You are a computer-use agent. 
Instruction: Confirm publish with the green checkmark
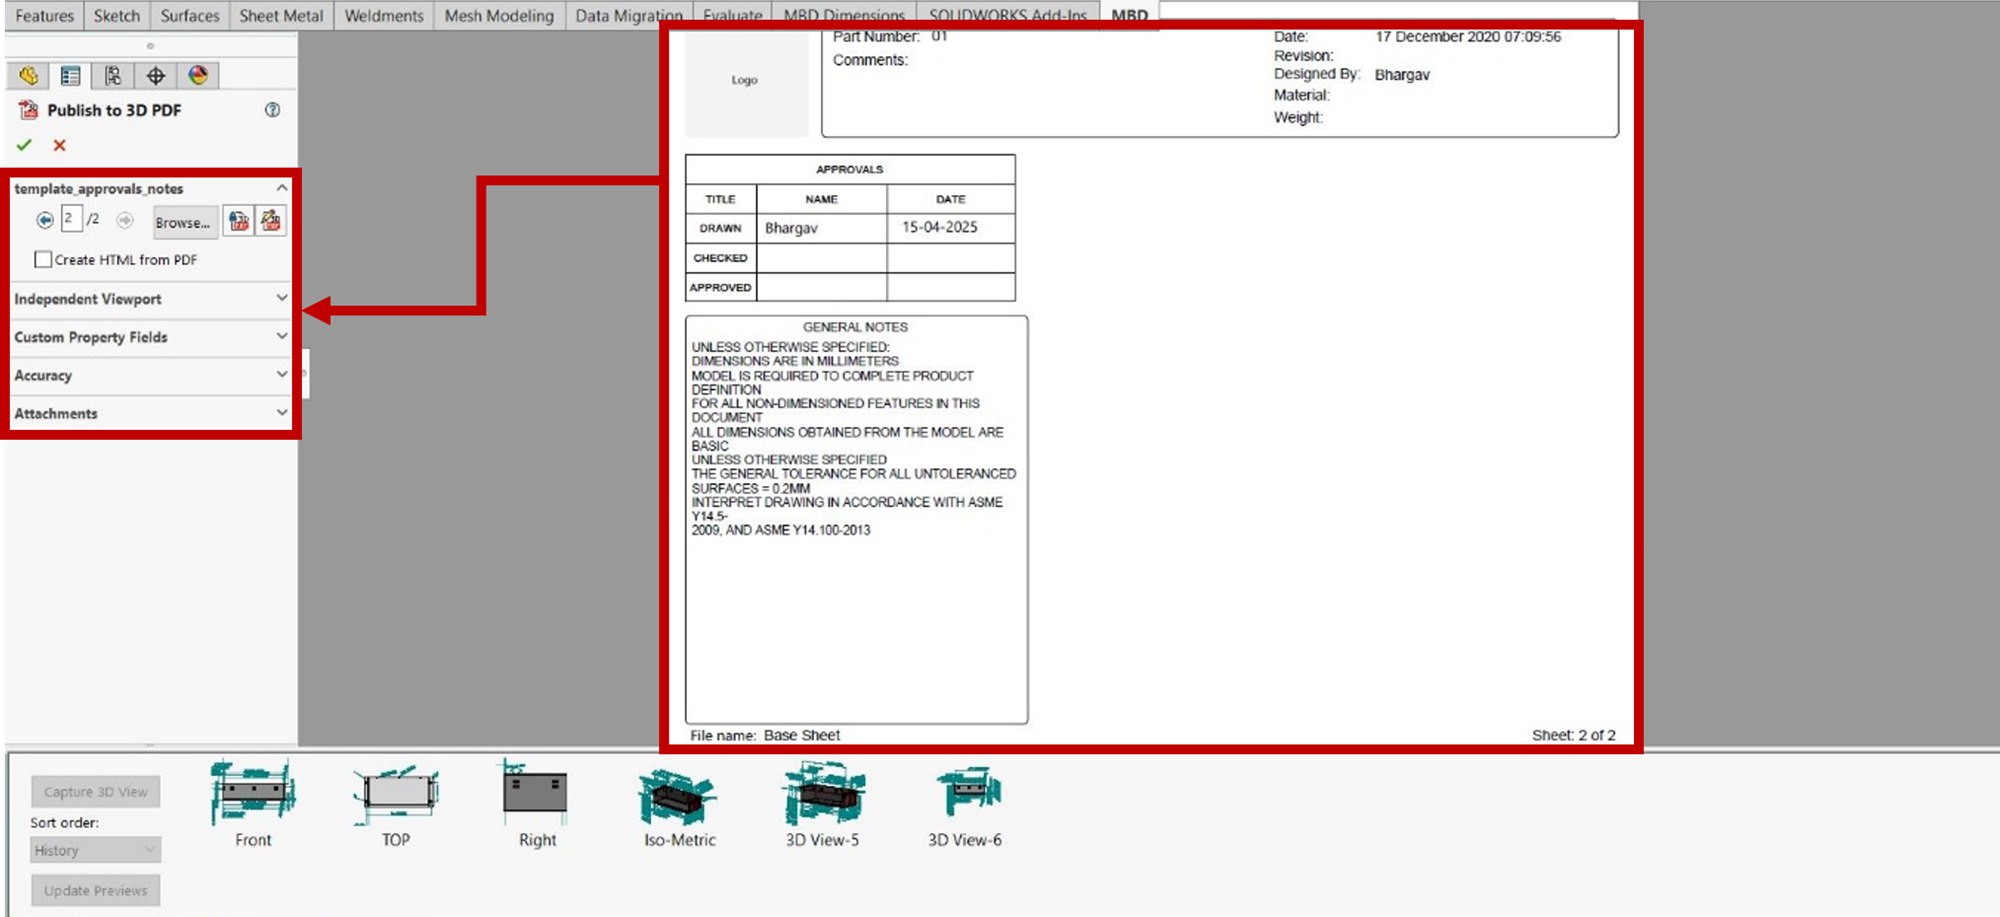click(24, 145)
